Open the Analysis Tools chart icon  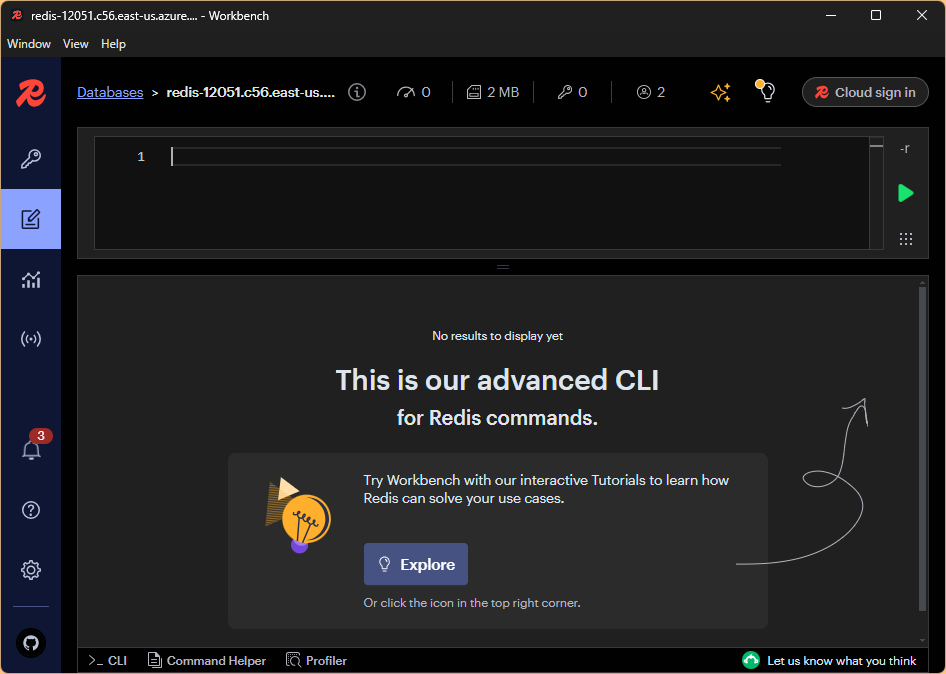coord(31,279)
